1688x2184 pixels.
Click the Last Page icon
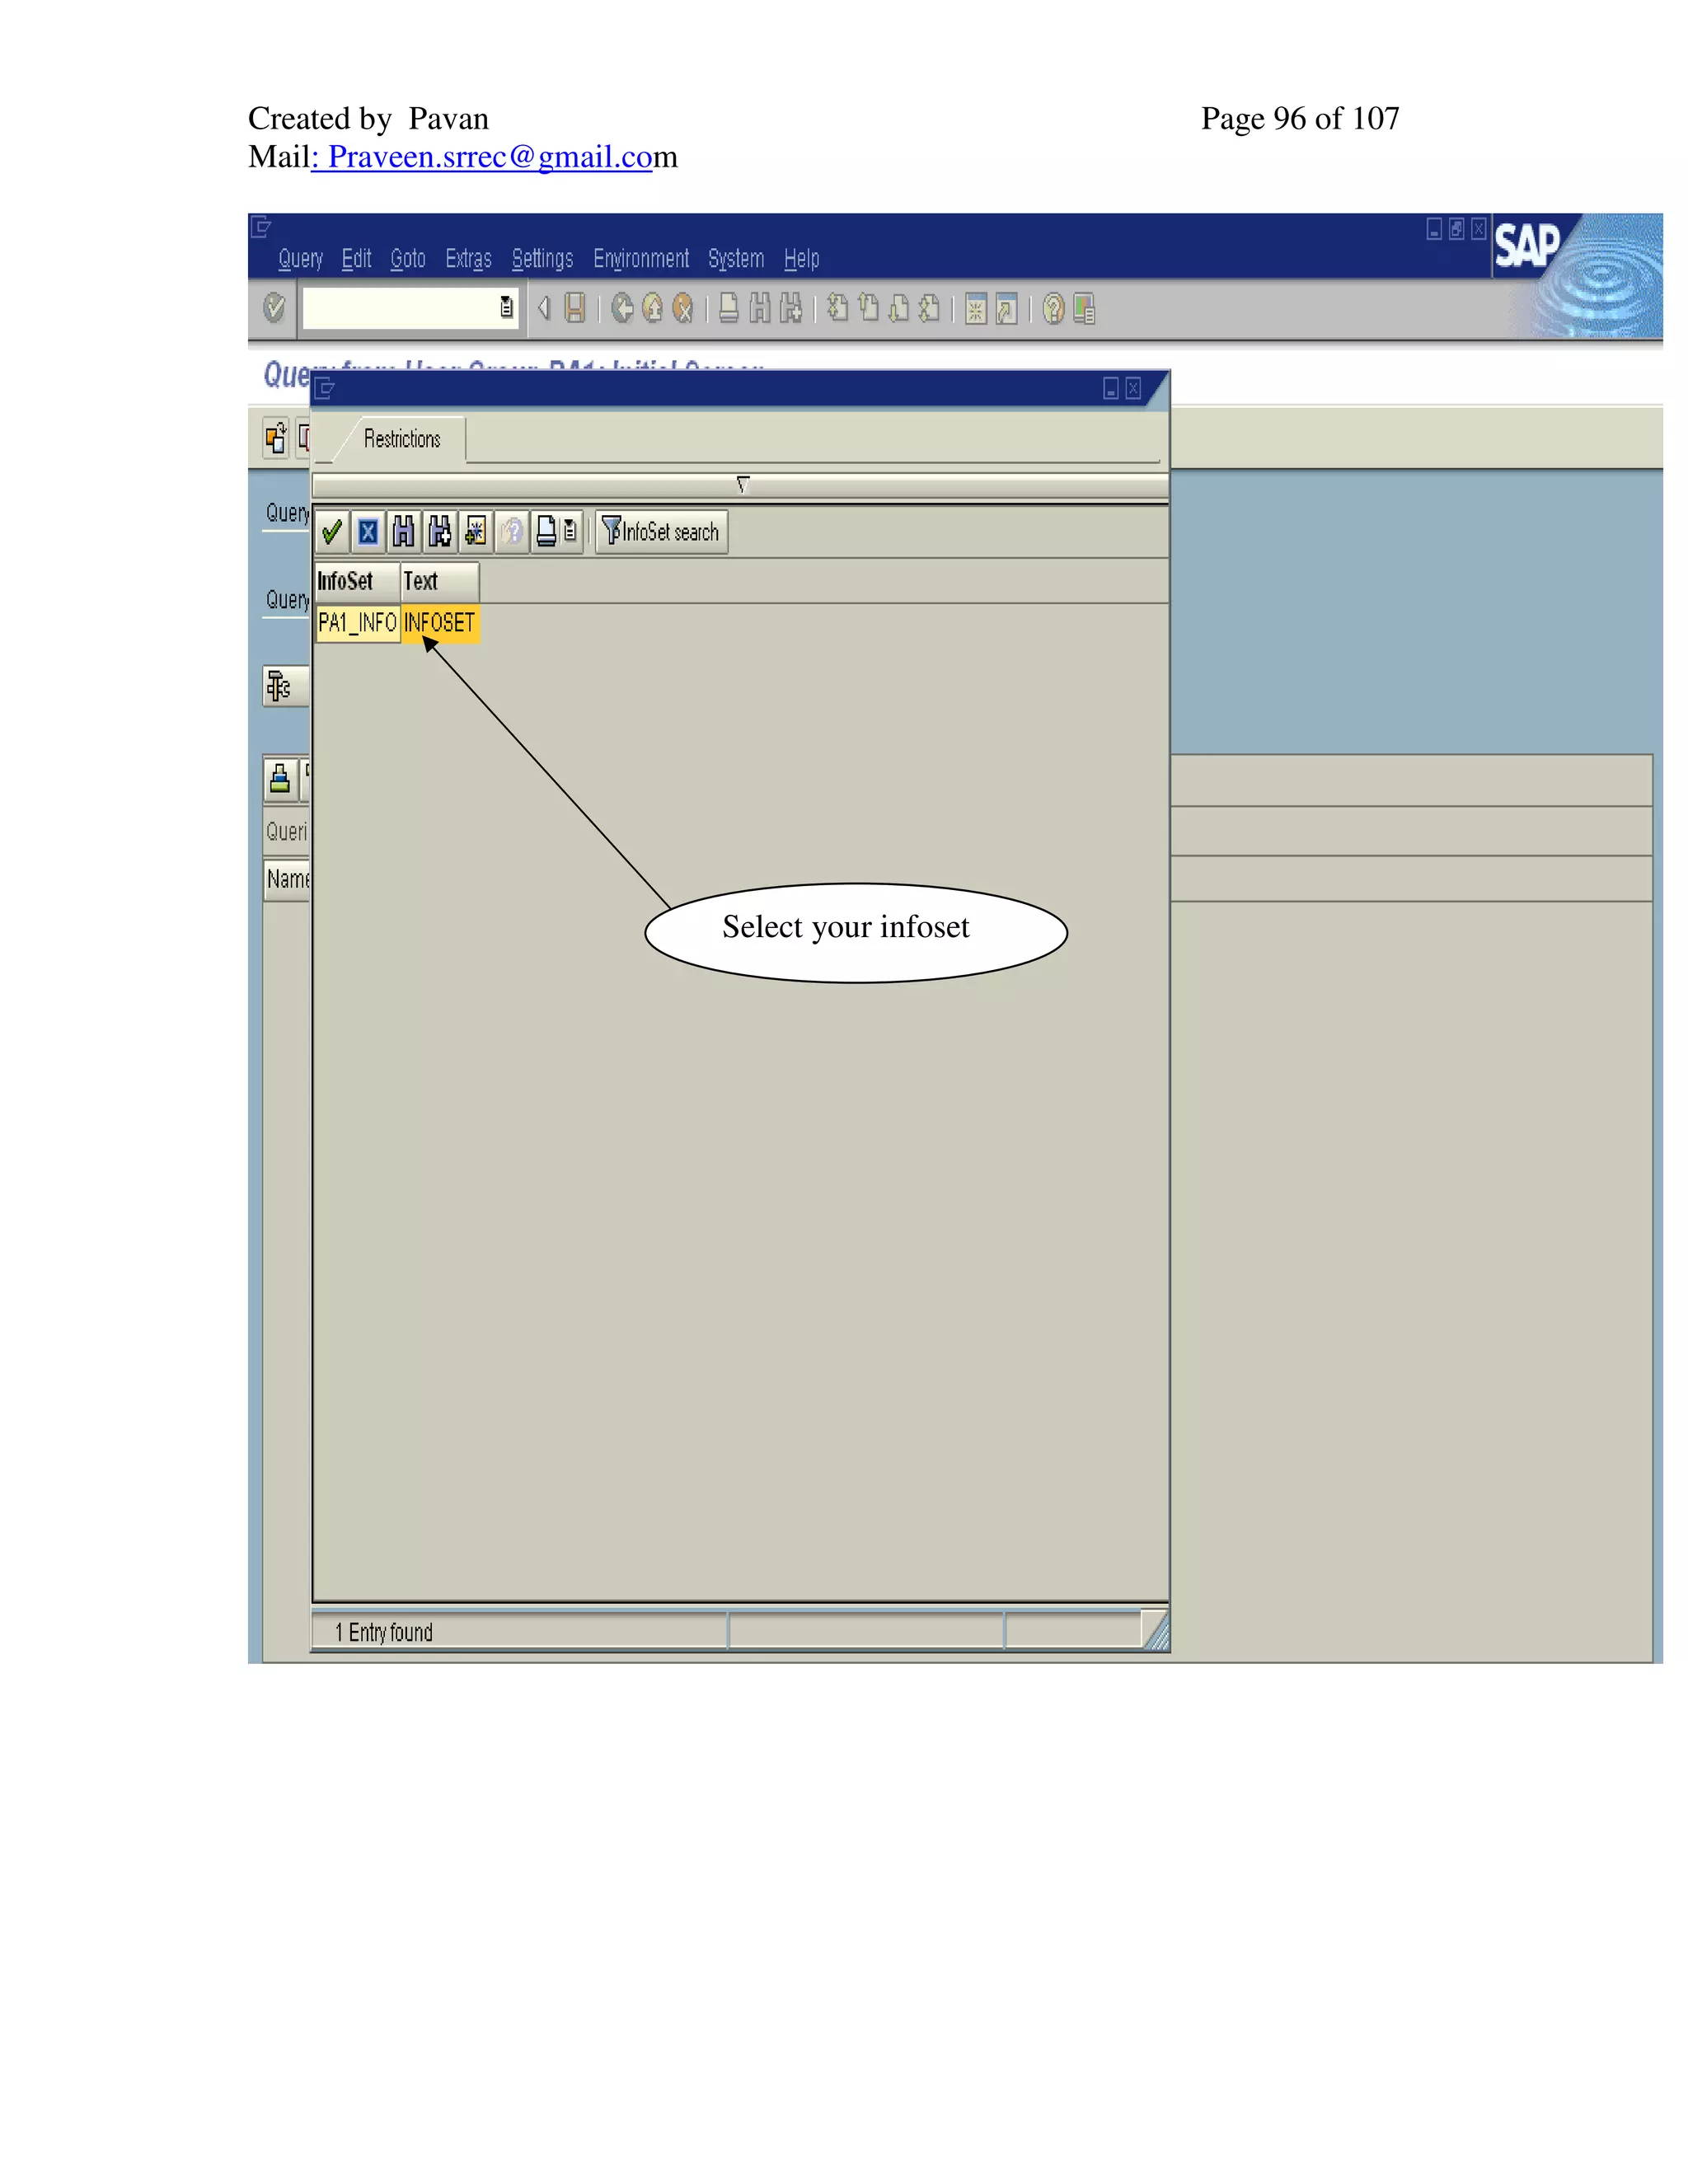[929, 308]
